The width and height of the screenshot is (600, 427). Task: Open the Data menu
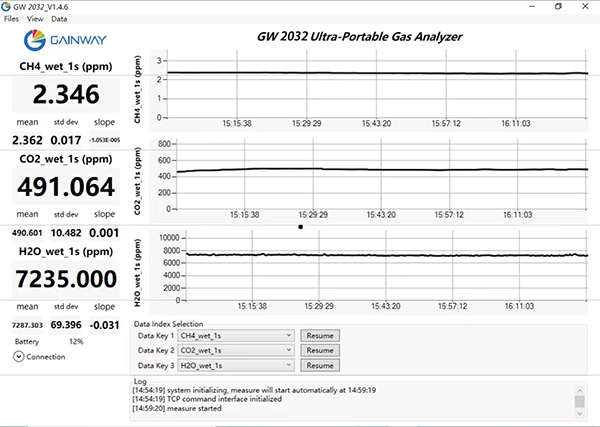(60, 19)
